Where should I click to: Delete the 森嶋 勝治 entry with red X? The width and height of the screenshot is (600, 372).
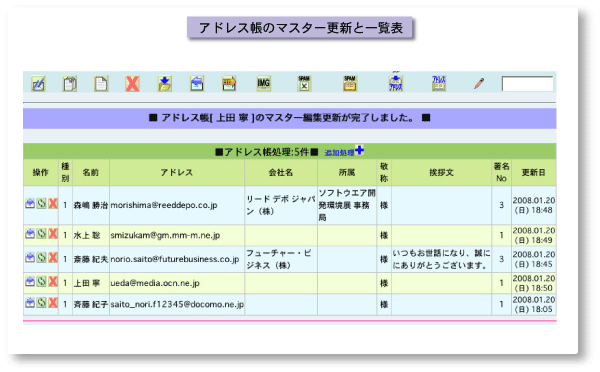pos(53,204)
